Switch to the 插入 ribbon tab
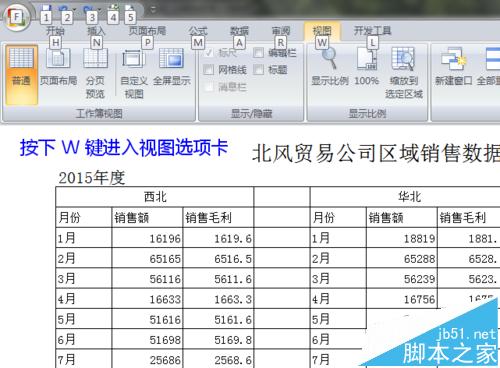This screenshot has width=500, height=368. coord(96,31)
